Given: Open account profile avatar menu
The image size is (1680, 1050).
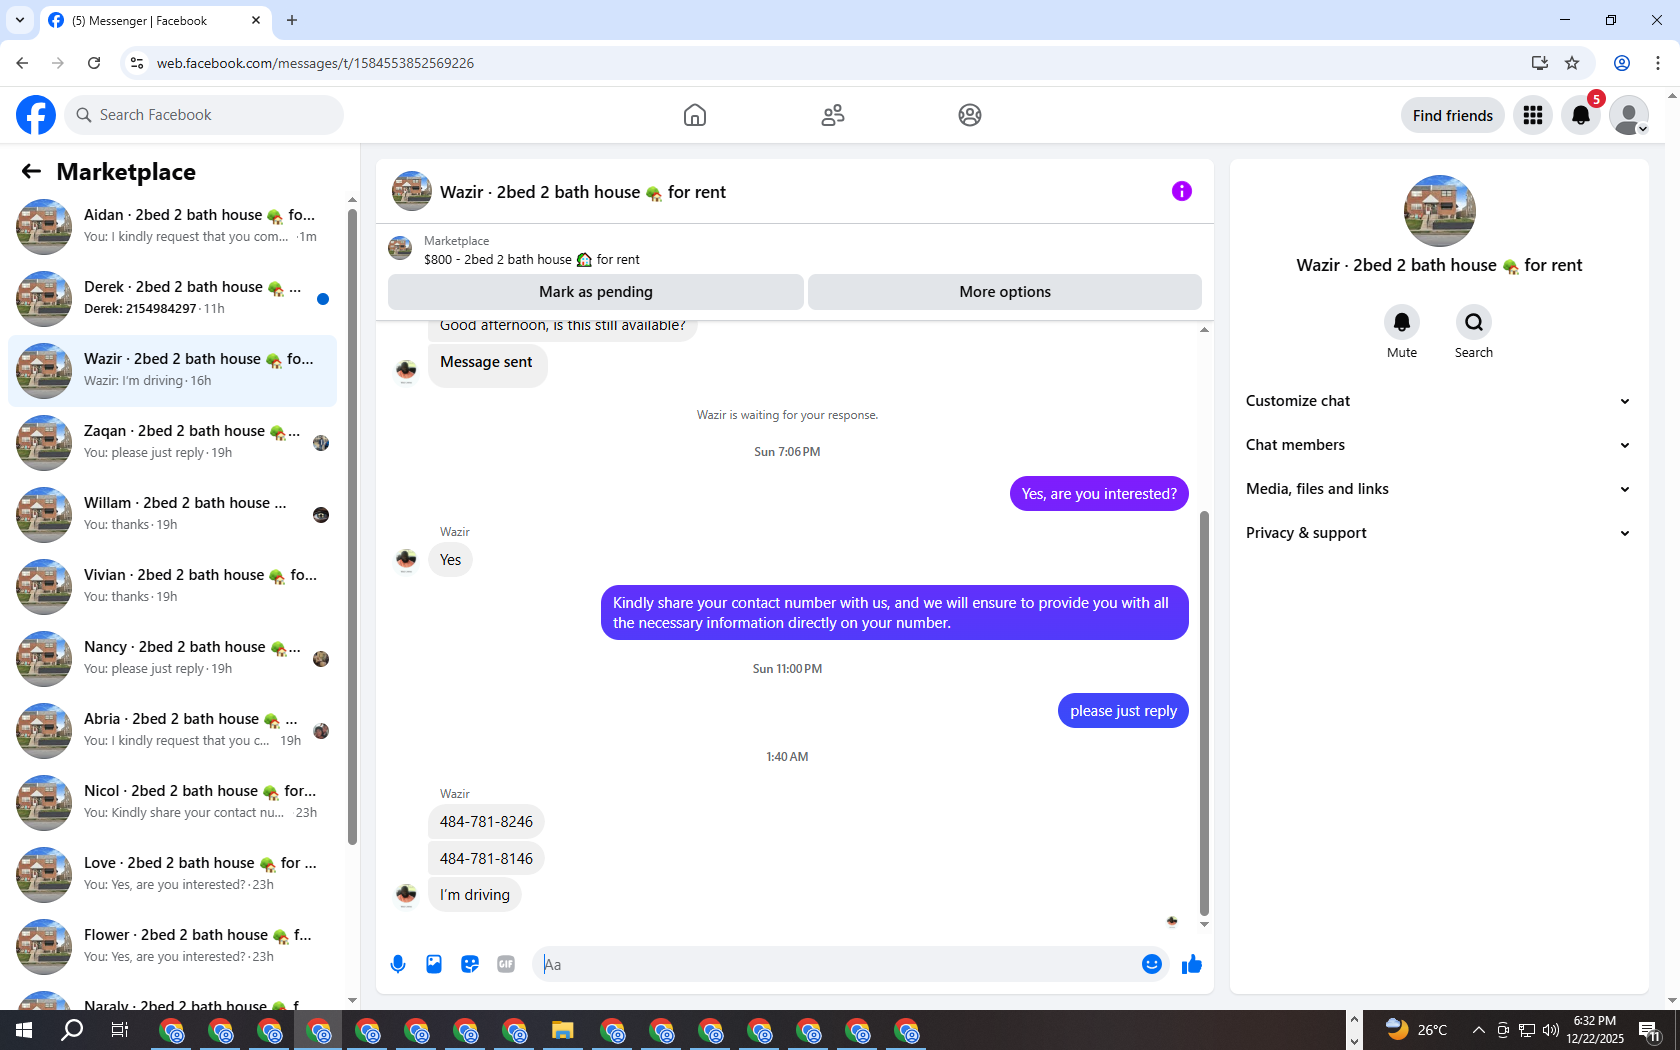Looking at the screenshot, I should click(1629, 115).
